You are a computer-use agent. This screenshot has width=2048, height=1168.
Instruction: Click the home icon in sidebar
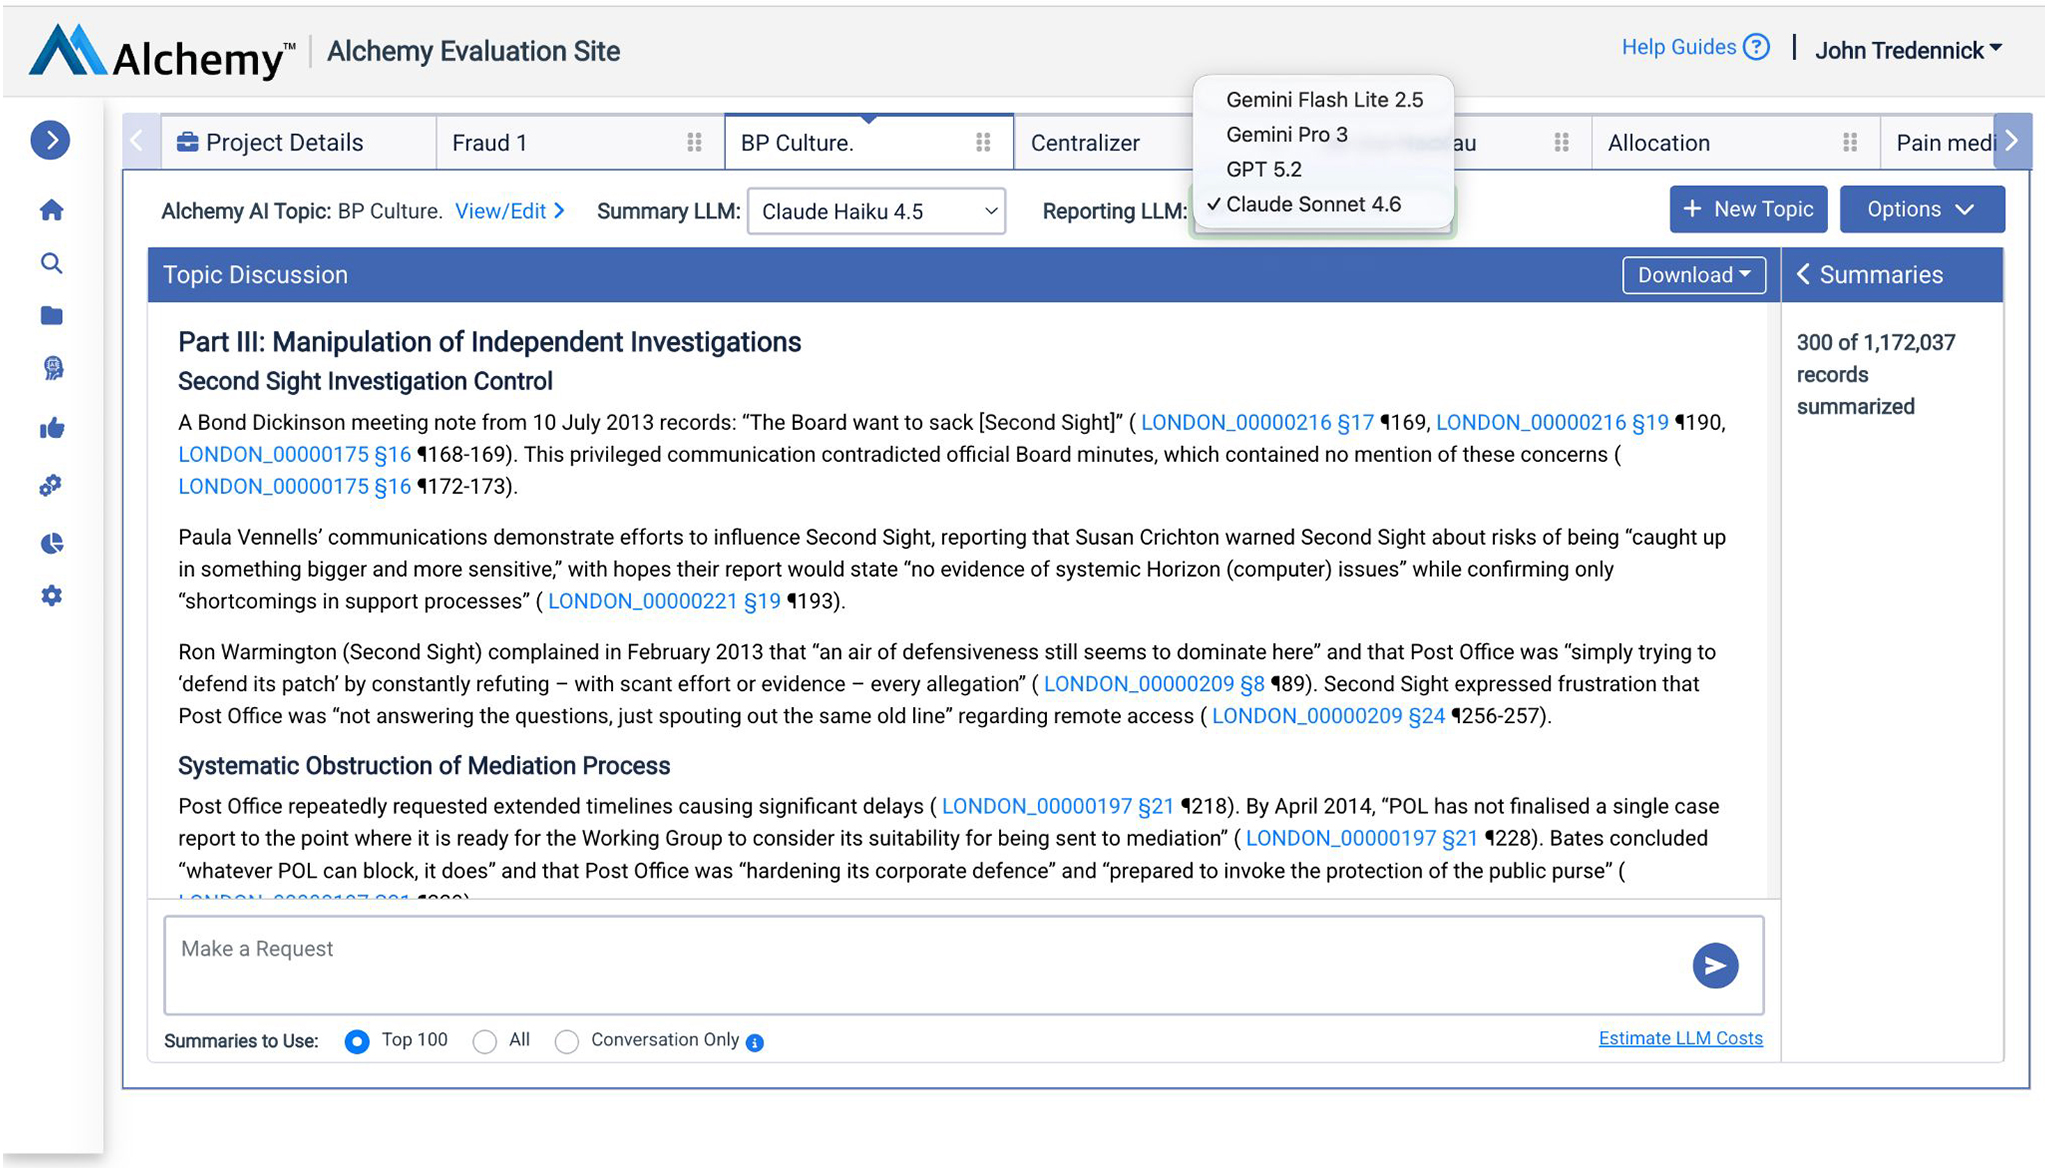(x=52, y=210)
